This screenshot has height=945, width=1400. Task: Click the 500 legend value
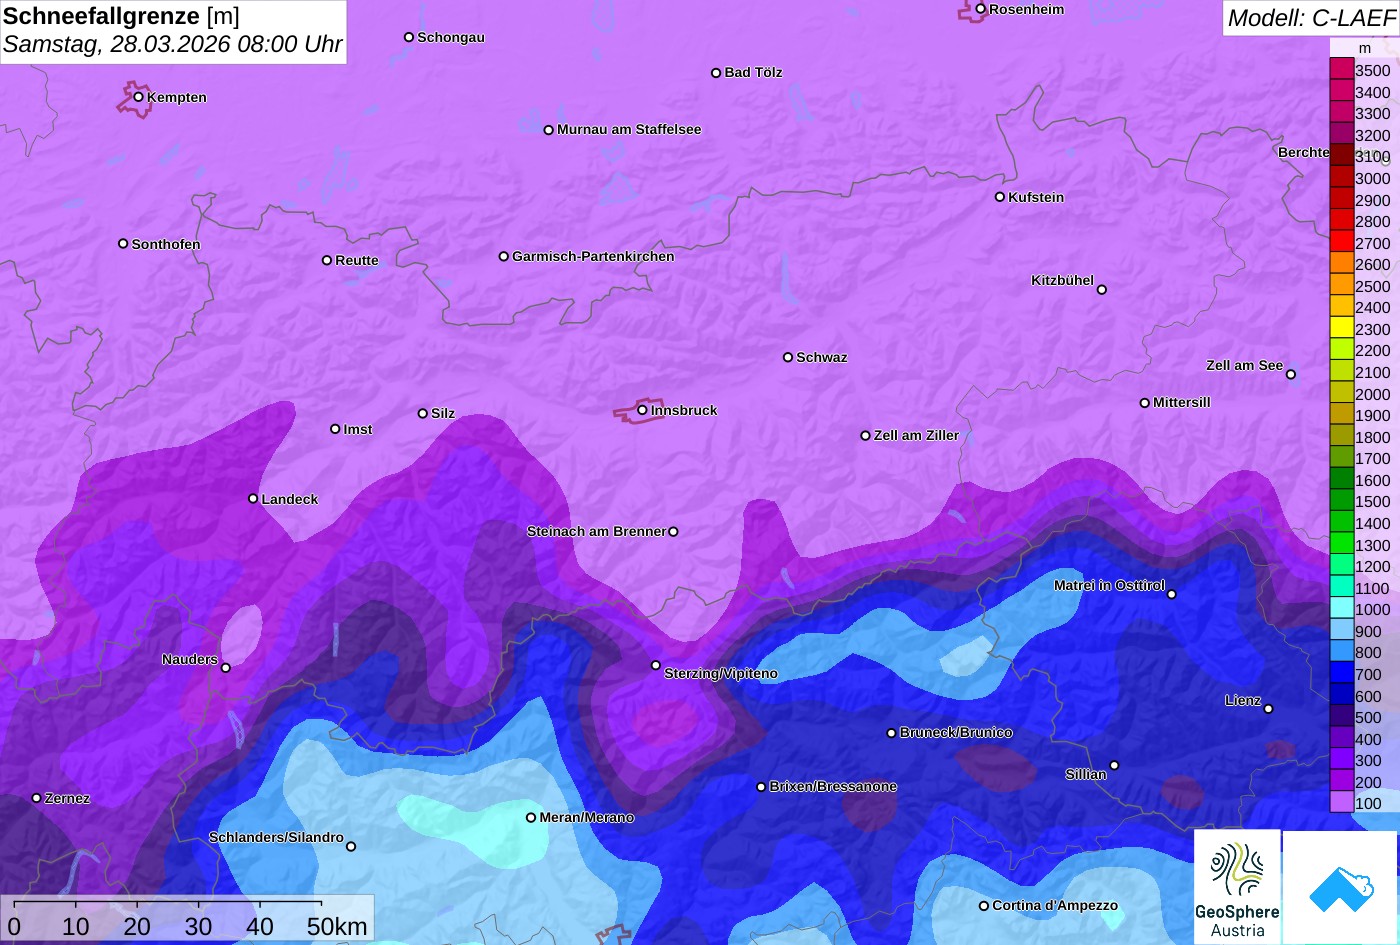1368,718
